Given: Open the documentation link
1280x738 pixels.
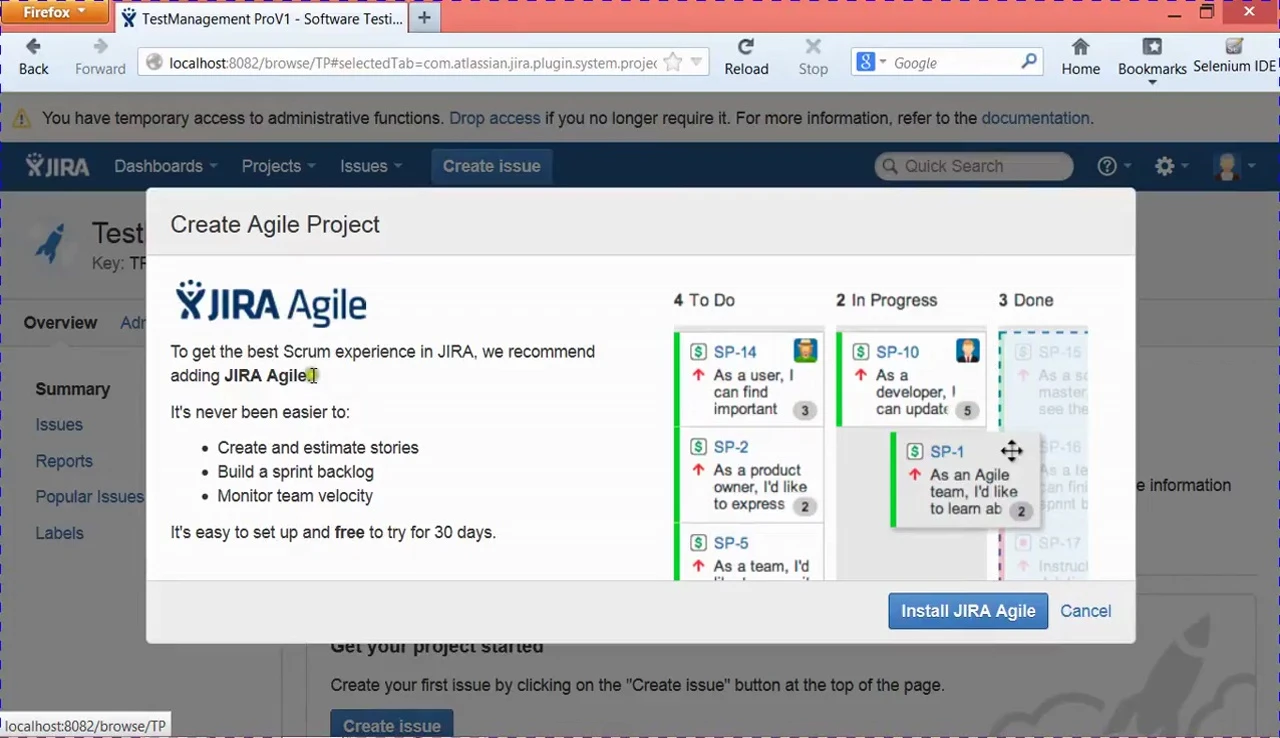Looking at the screenshot, I should click(x=1035, y=118).
